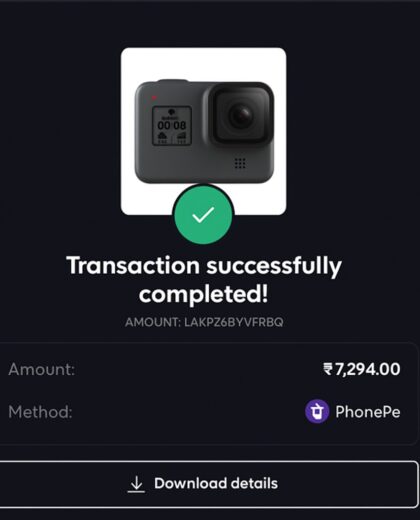Click the word completed! in heading
The width and height of the screenshot is (420, 520).
pyautogui.click(x=203, y=294)
